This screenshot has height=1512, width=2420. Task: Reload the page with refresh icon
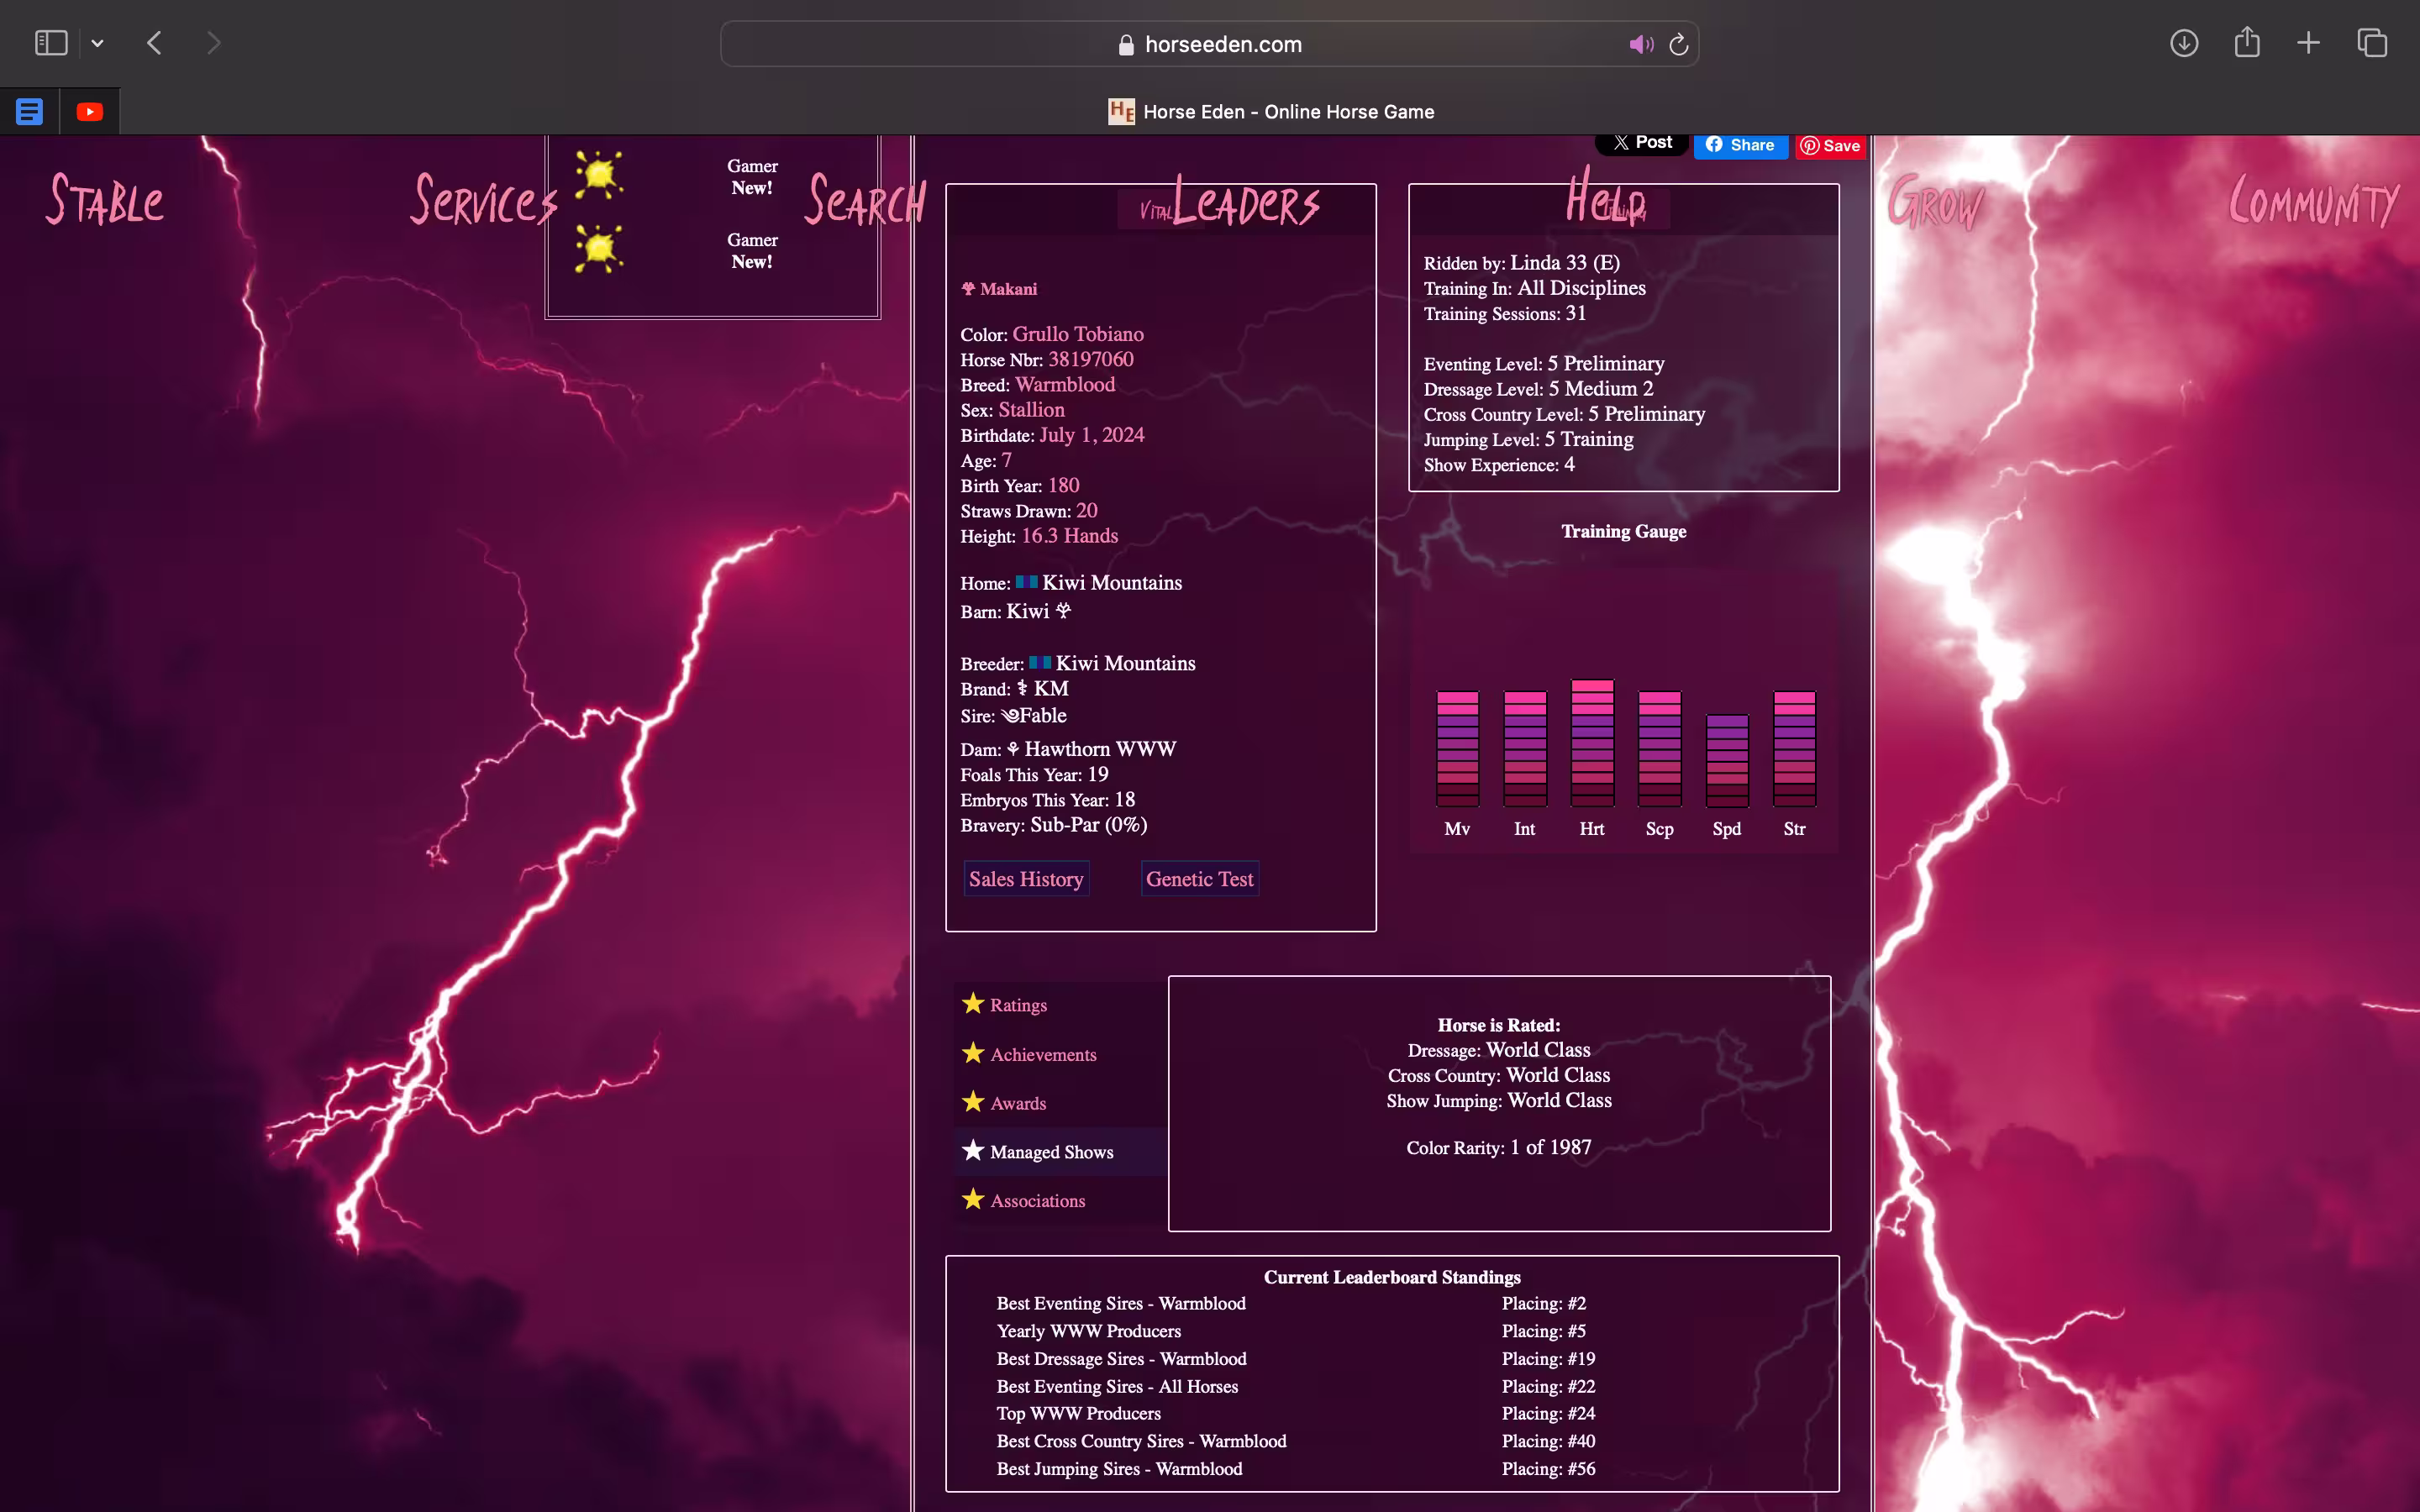click(1679, 44)
